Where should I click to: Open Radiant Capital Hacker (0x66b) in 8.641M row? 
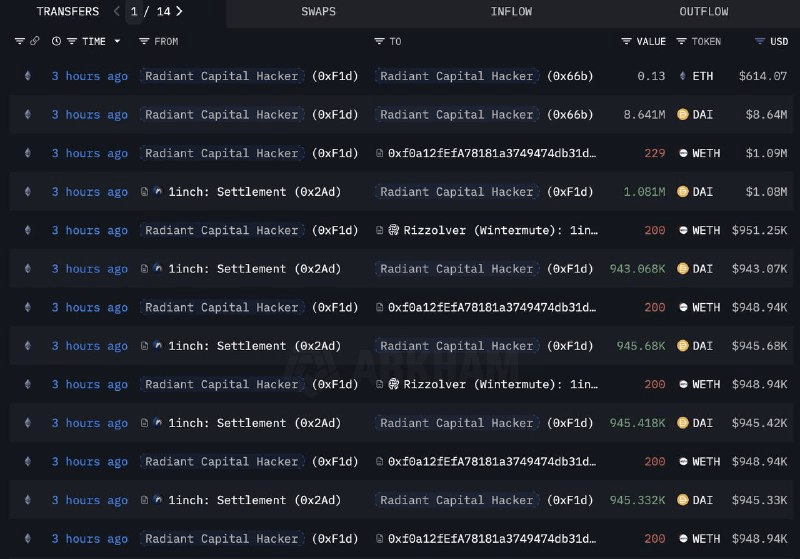click(457, 114)
